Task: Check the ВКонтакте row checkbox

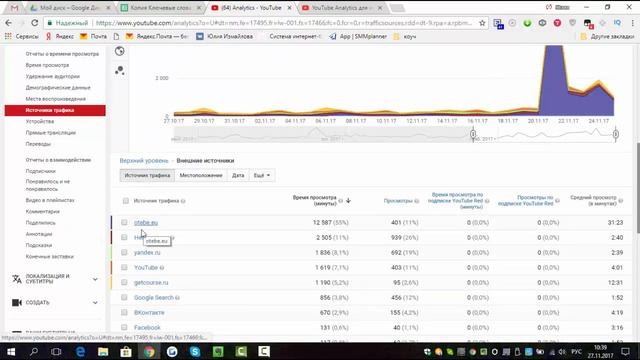Action: [124, 313]
